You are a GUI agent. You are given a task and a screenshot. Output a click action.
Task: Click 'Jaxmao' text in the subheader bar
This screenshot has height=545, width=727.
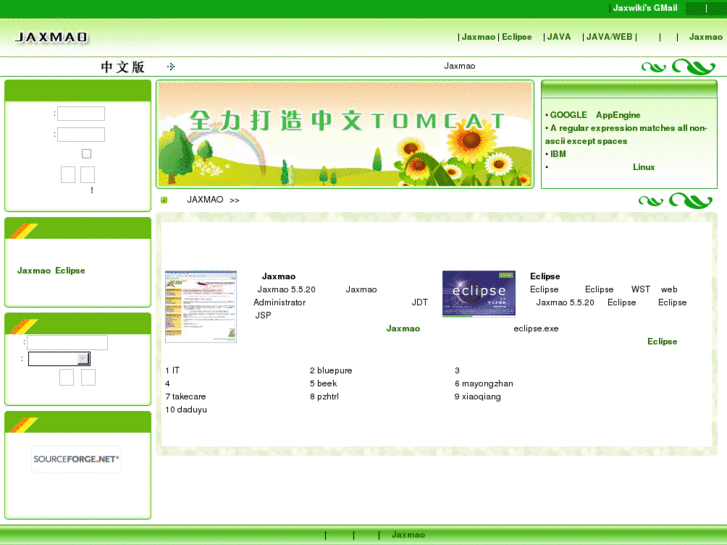(x=459, y=66)
